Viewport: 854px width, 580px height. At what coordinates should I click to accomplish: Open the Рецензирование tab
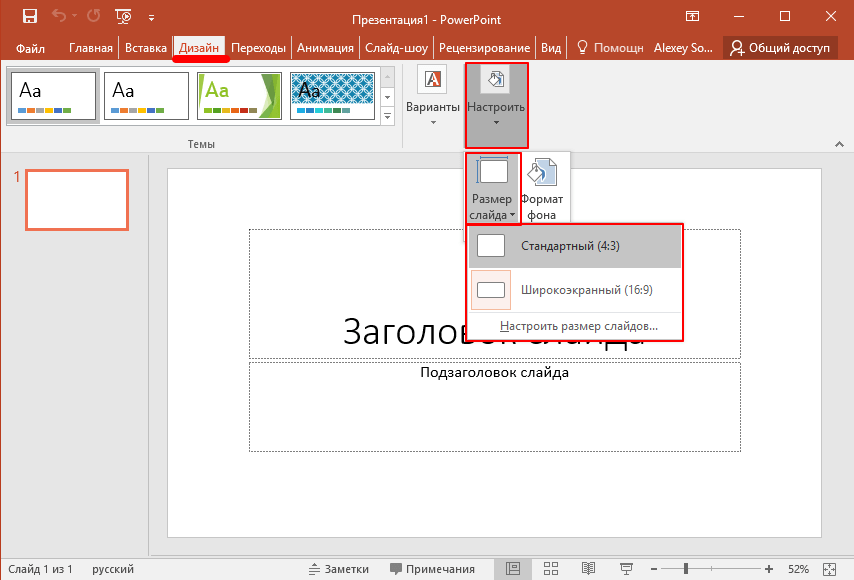484,48
